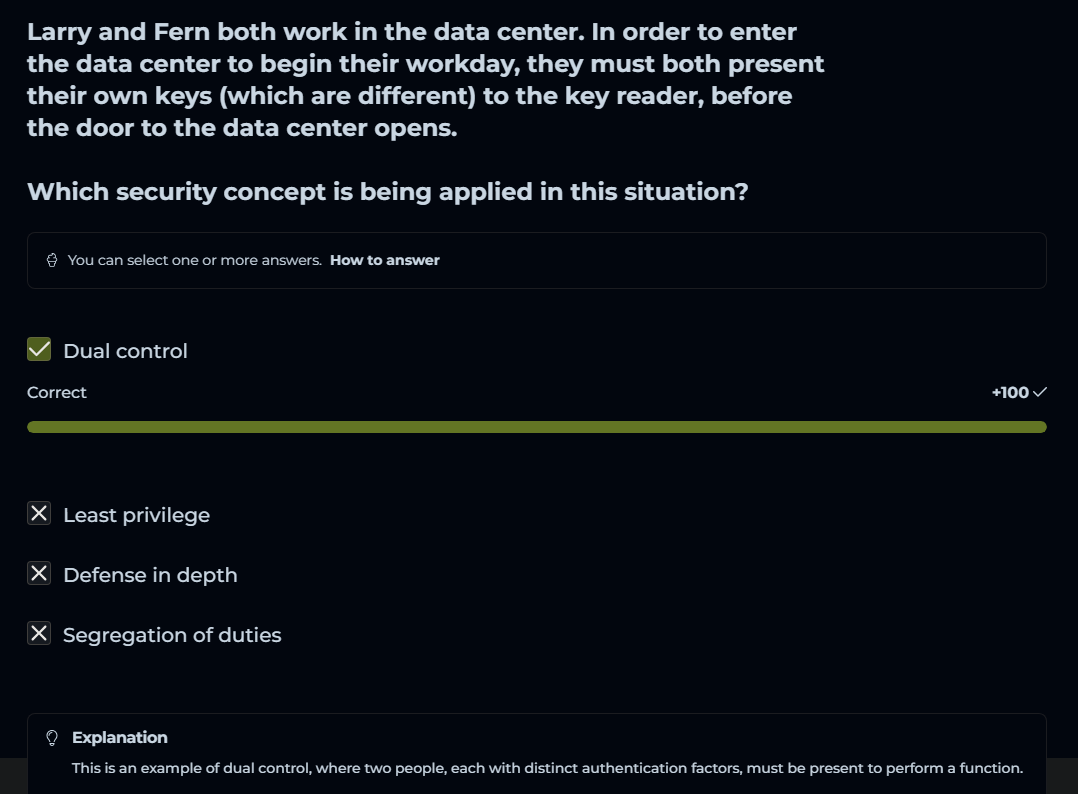Open the How to answer link

pyautogui.click(x=385, y=260)
